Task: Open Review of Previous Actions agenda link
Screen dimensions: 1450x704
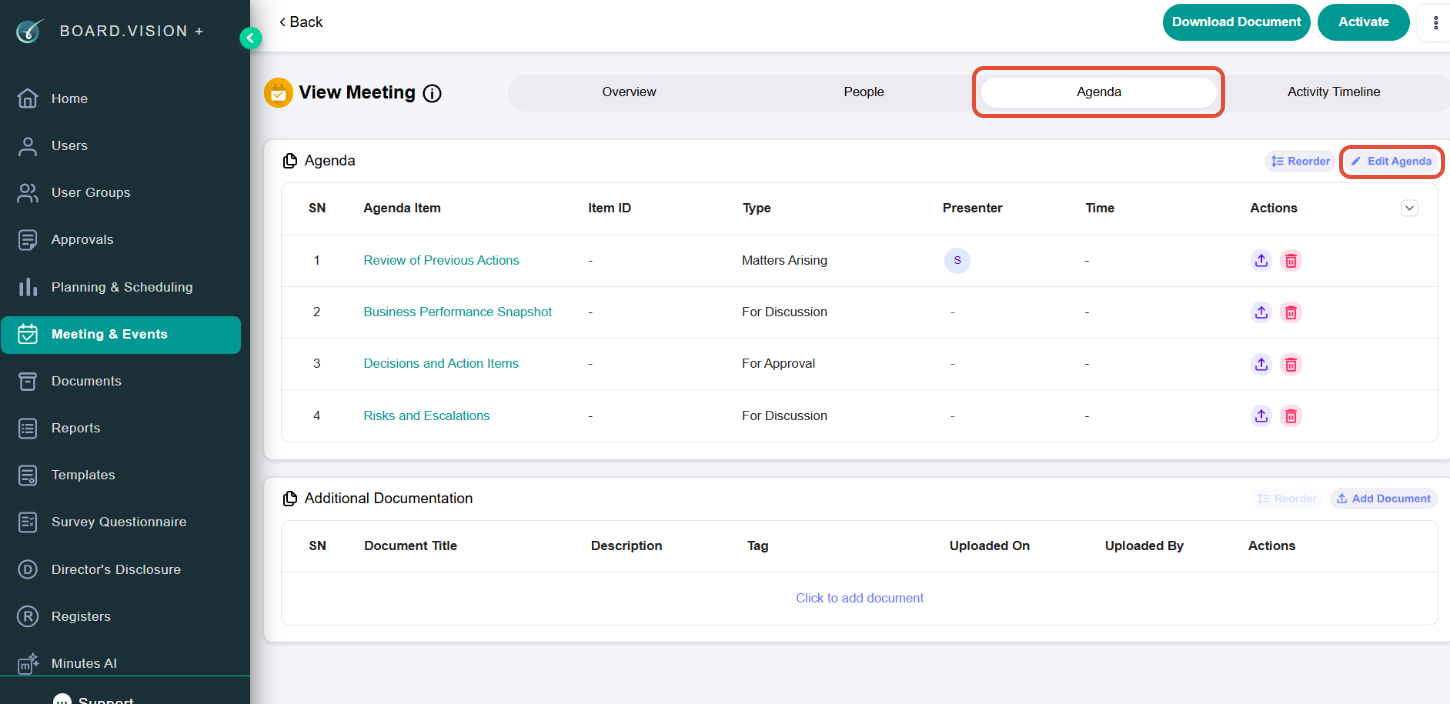Action: point(441,260)
